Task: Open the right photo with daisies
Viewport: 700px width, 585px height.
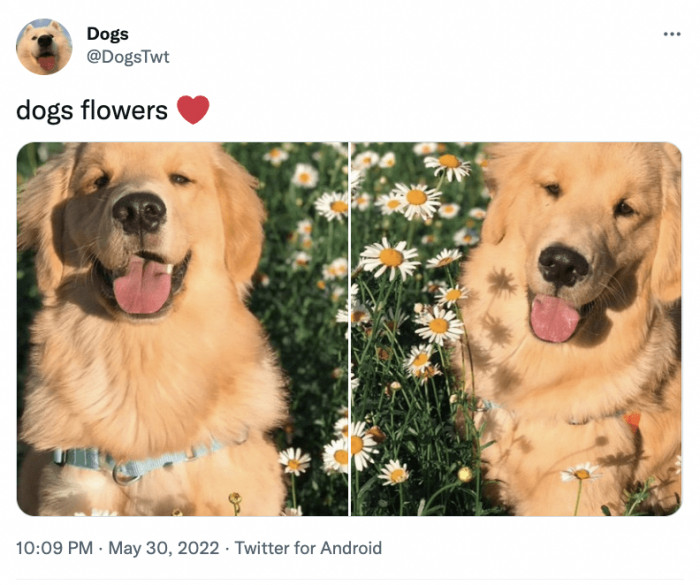Action: click(516, 328)
